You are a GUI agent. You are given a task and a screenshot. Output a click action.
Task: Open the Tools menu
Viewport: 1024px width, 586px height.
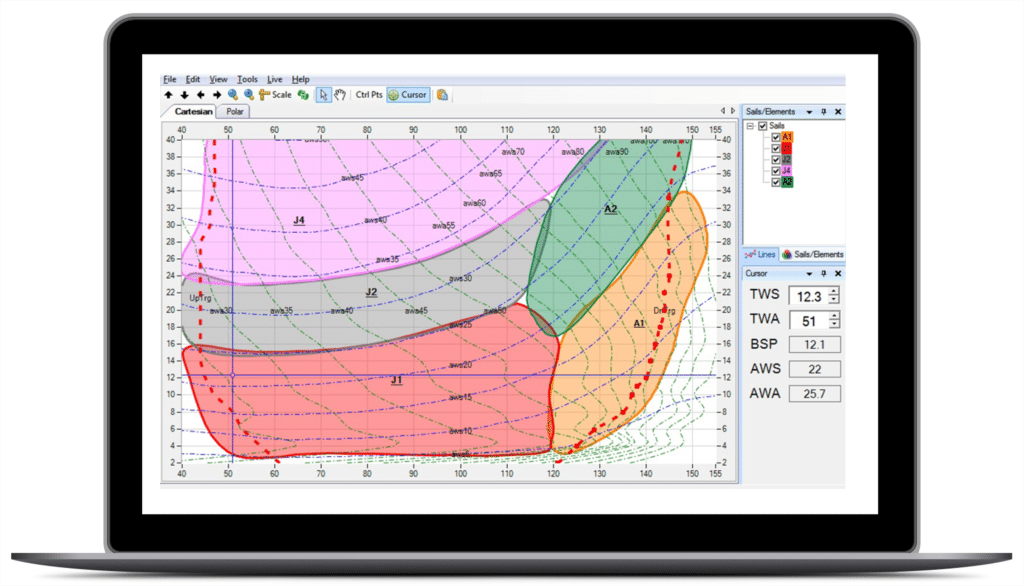coord(247,79)
